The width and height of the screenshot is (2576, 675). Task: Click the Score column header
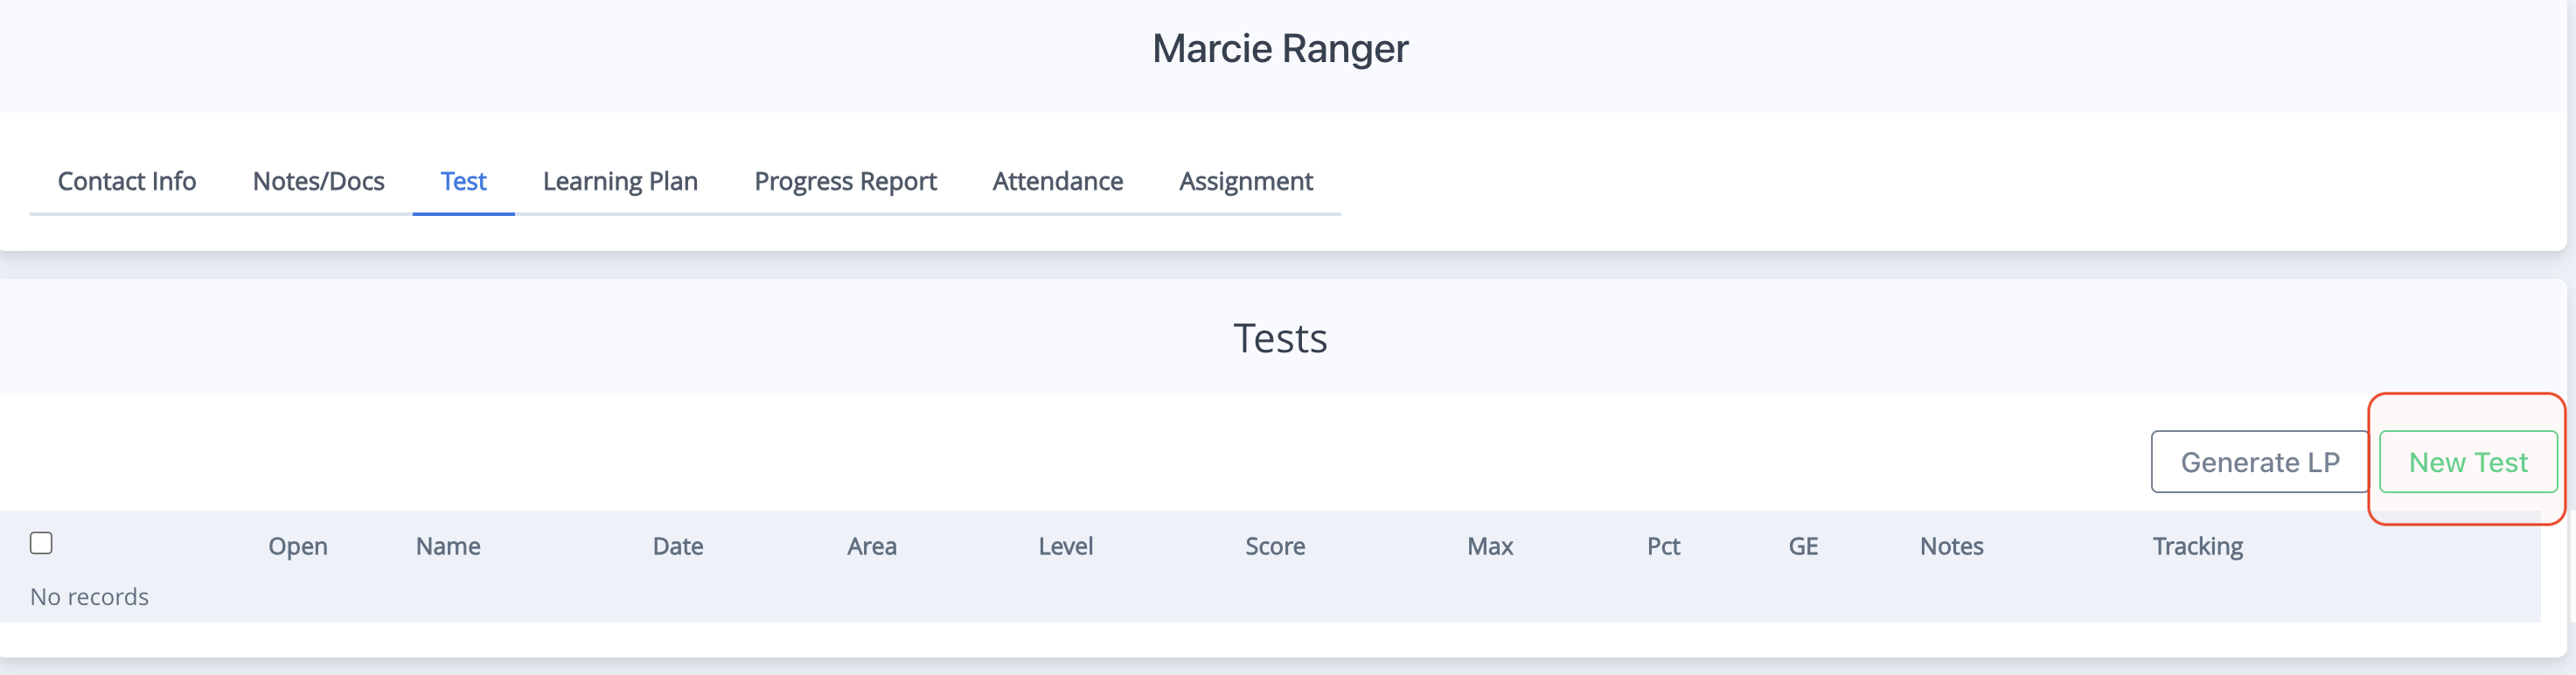(x=1275, y=546)
